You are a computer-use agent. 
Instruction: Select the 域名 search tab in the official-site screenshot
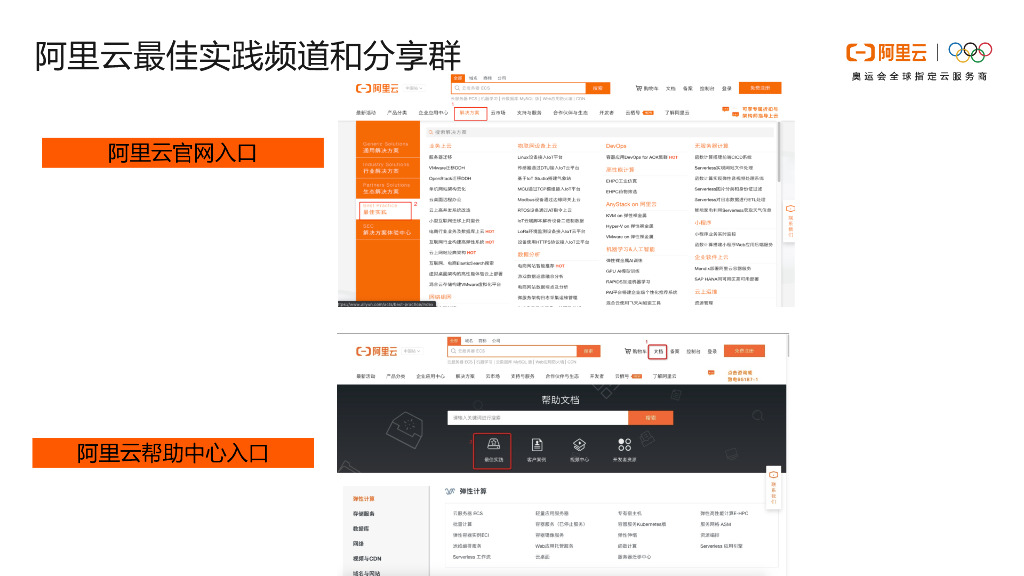tap(473, 78)
